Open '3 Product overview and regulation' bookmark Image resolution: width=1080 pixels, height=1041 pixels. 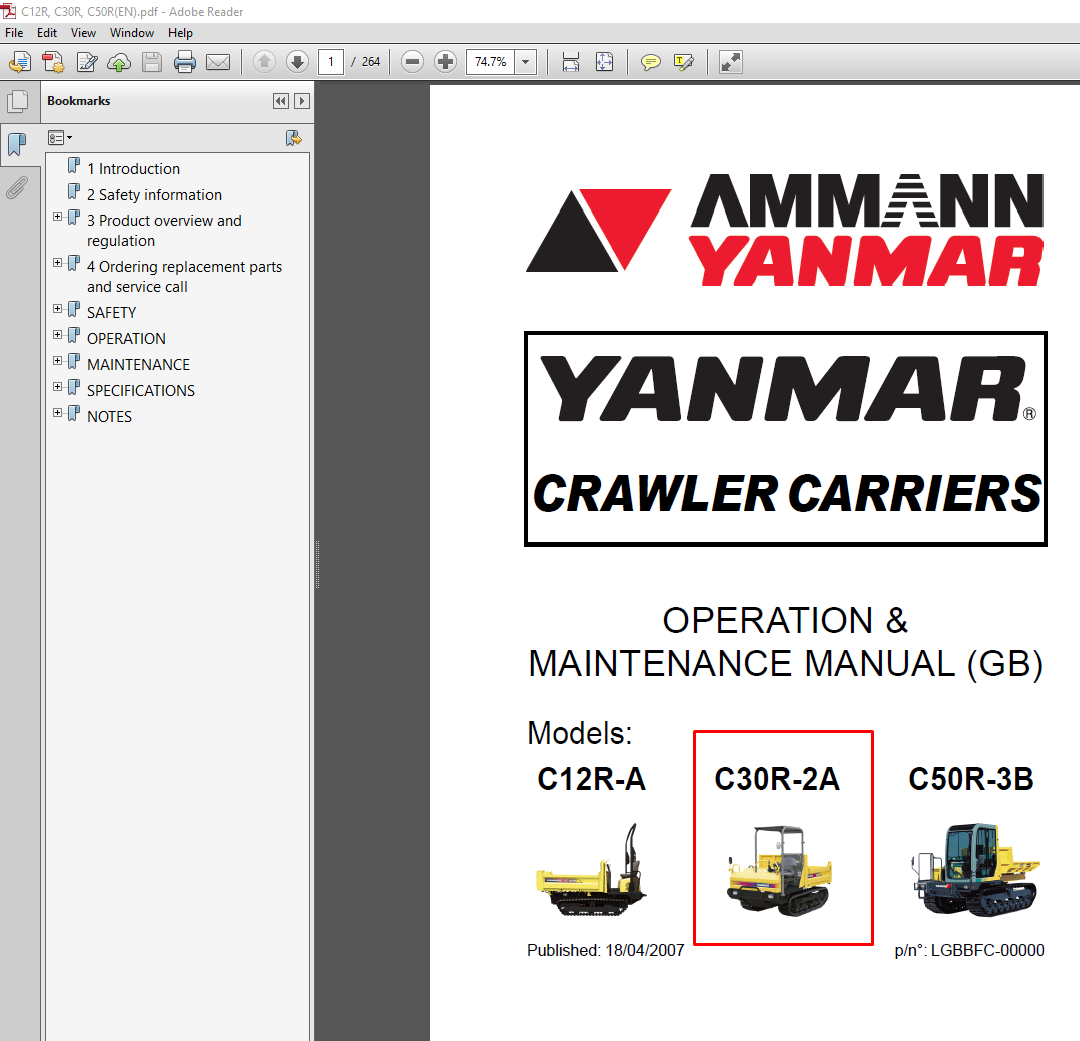pos(164,231)
